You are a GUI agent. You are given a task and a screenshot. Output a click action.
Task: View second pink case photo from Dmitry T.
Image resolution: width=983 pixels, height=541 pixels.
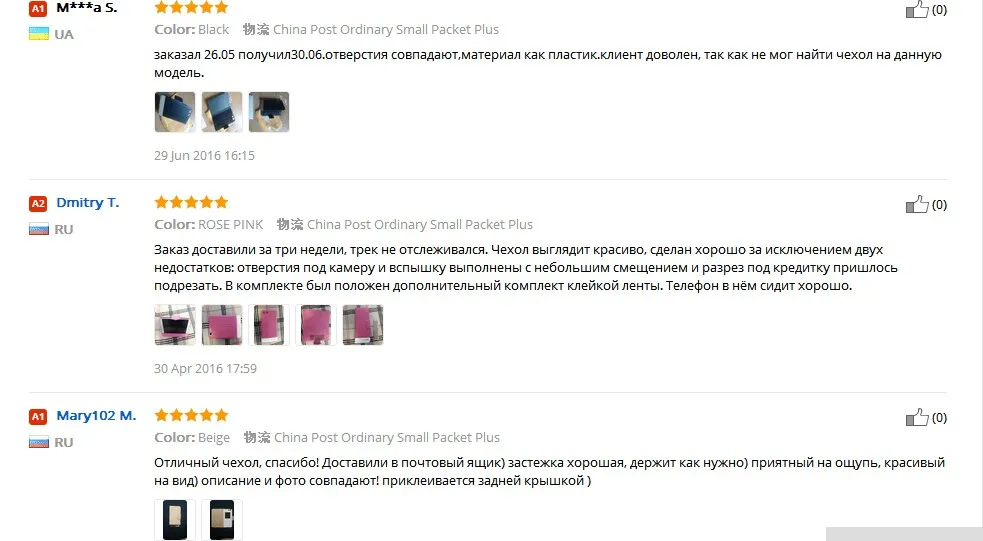[x=222, y=325]
